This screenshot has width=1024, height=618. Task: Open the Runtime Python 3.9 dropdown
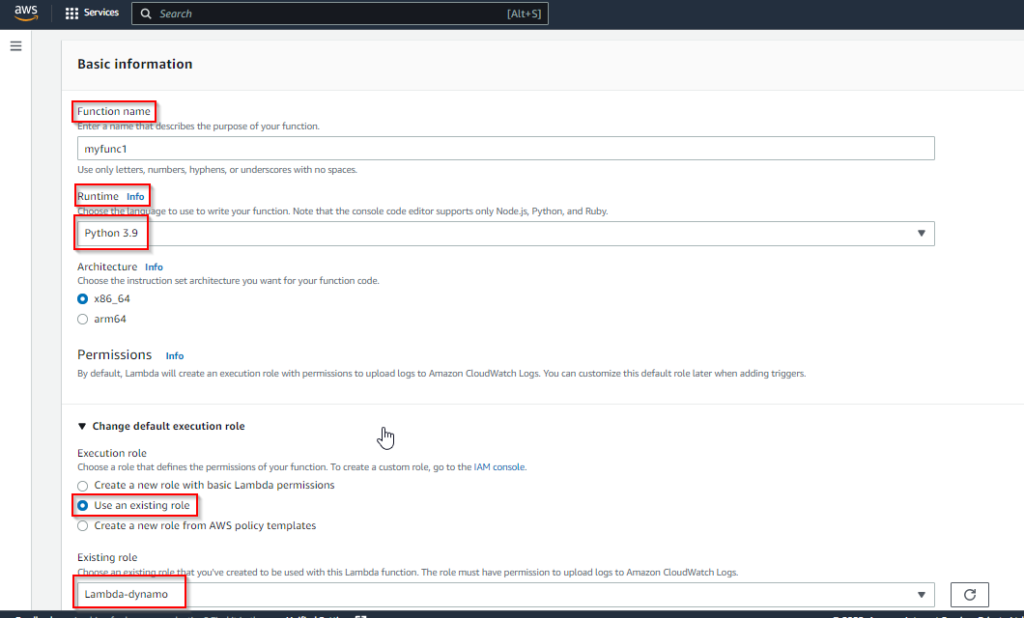[505, 233]
